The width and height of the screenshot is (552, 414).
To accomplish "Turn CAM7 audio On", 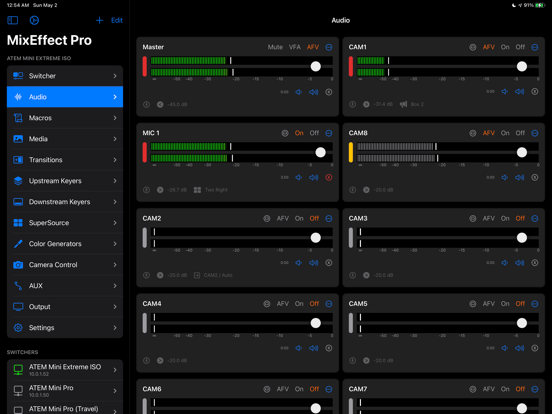I will (505, 389).
